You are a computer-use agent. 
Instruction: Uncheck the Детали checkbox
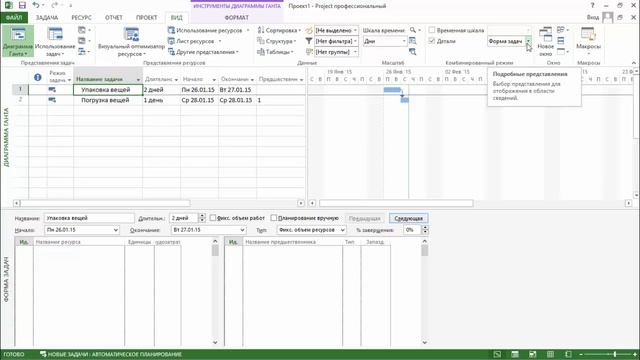pos(432,41)
